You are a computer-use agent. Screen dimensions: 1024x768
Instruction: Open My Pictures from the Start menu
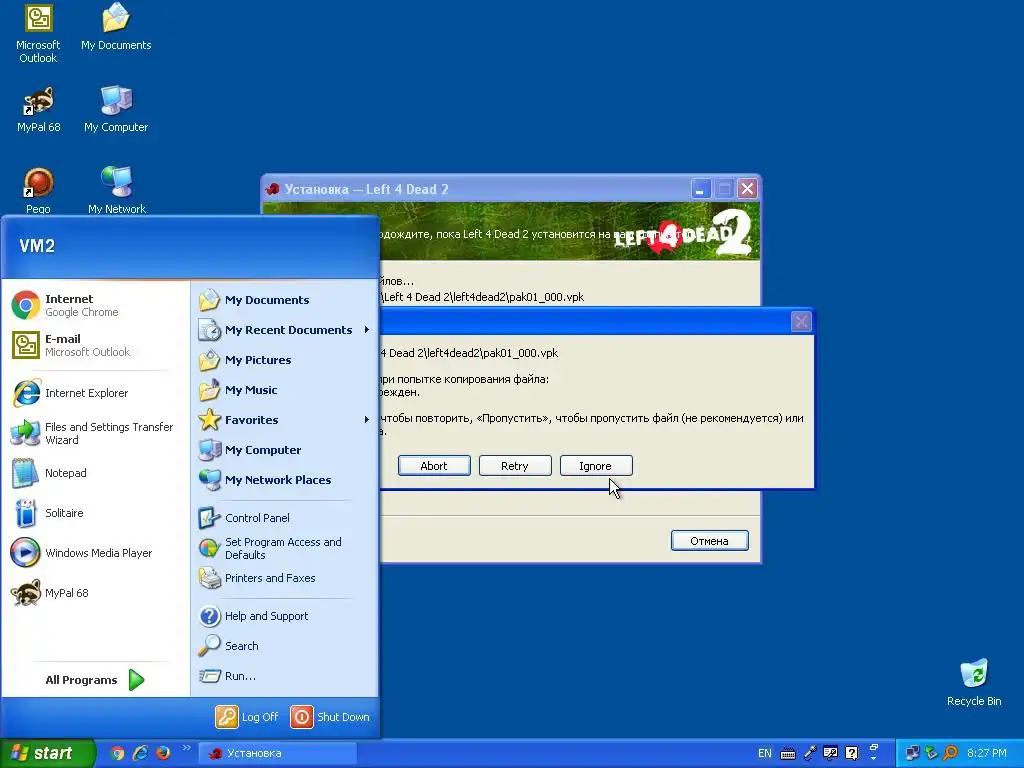tap(283, 360)
